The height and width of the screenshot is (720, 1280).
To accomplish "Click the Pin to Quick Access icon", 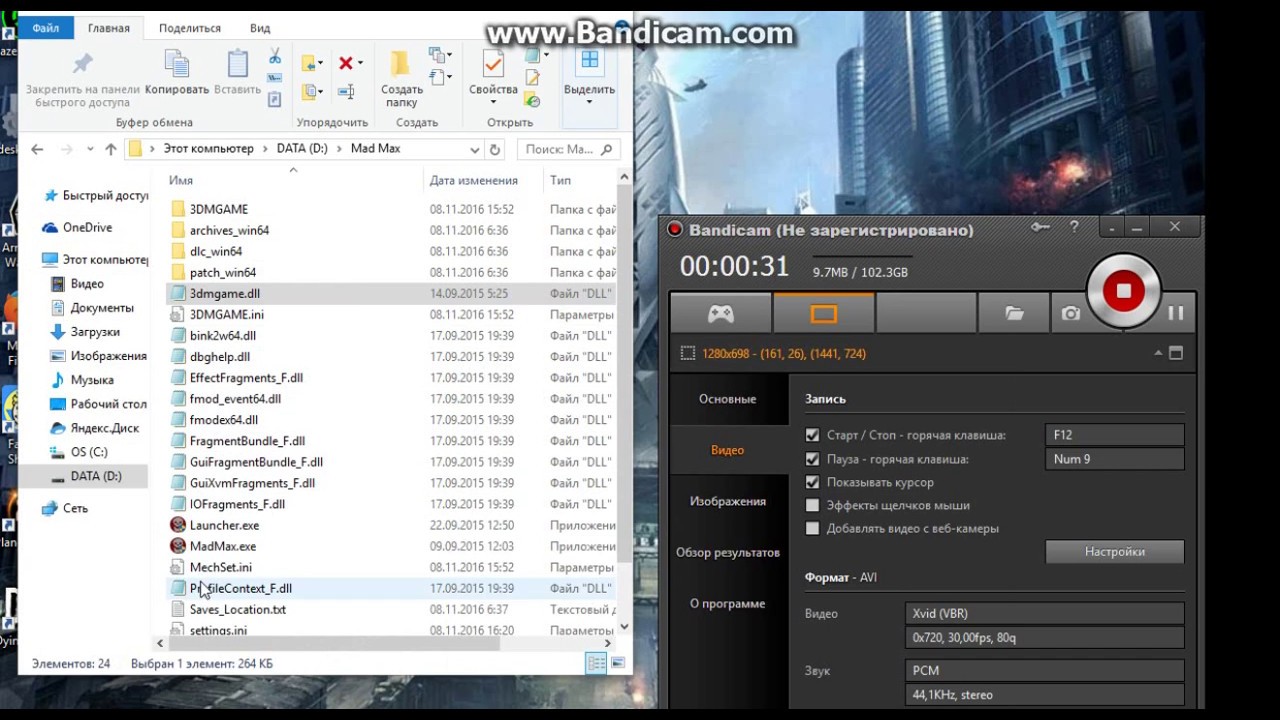I will click(x=82, y=64).
